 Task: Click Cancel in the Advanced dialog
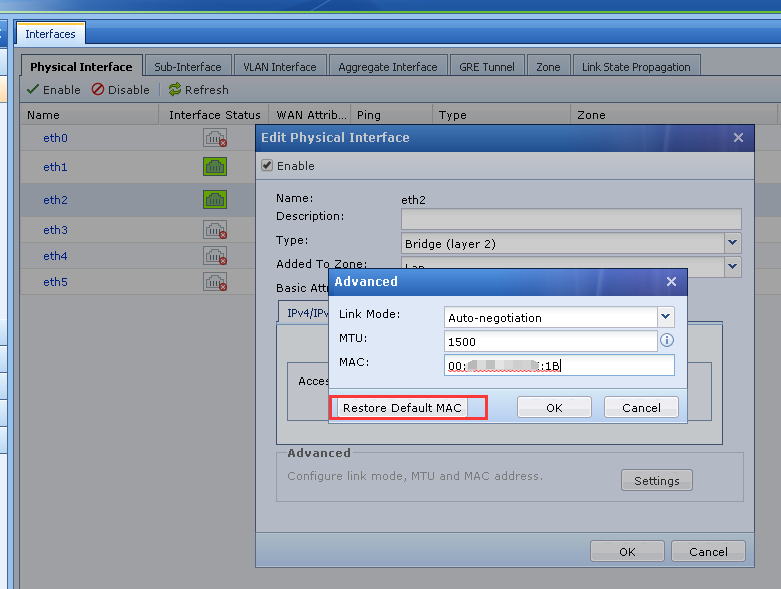641,408
